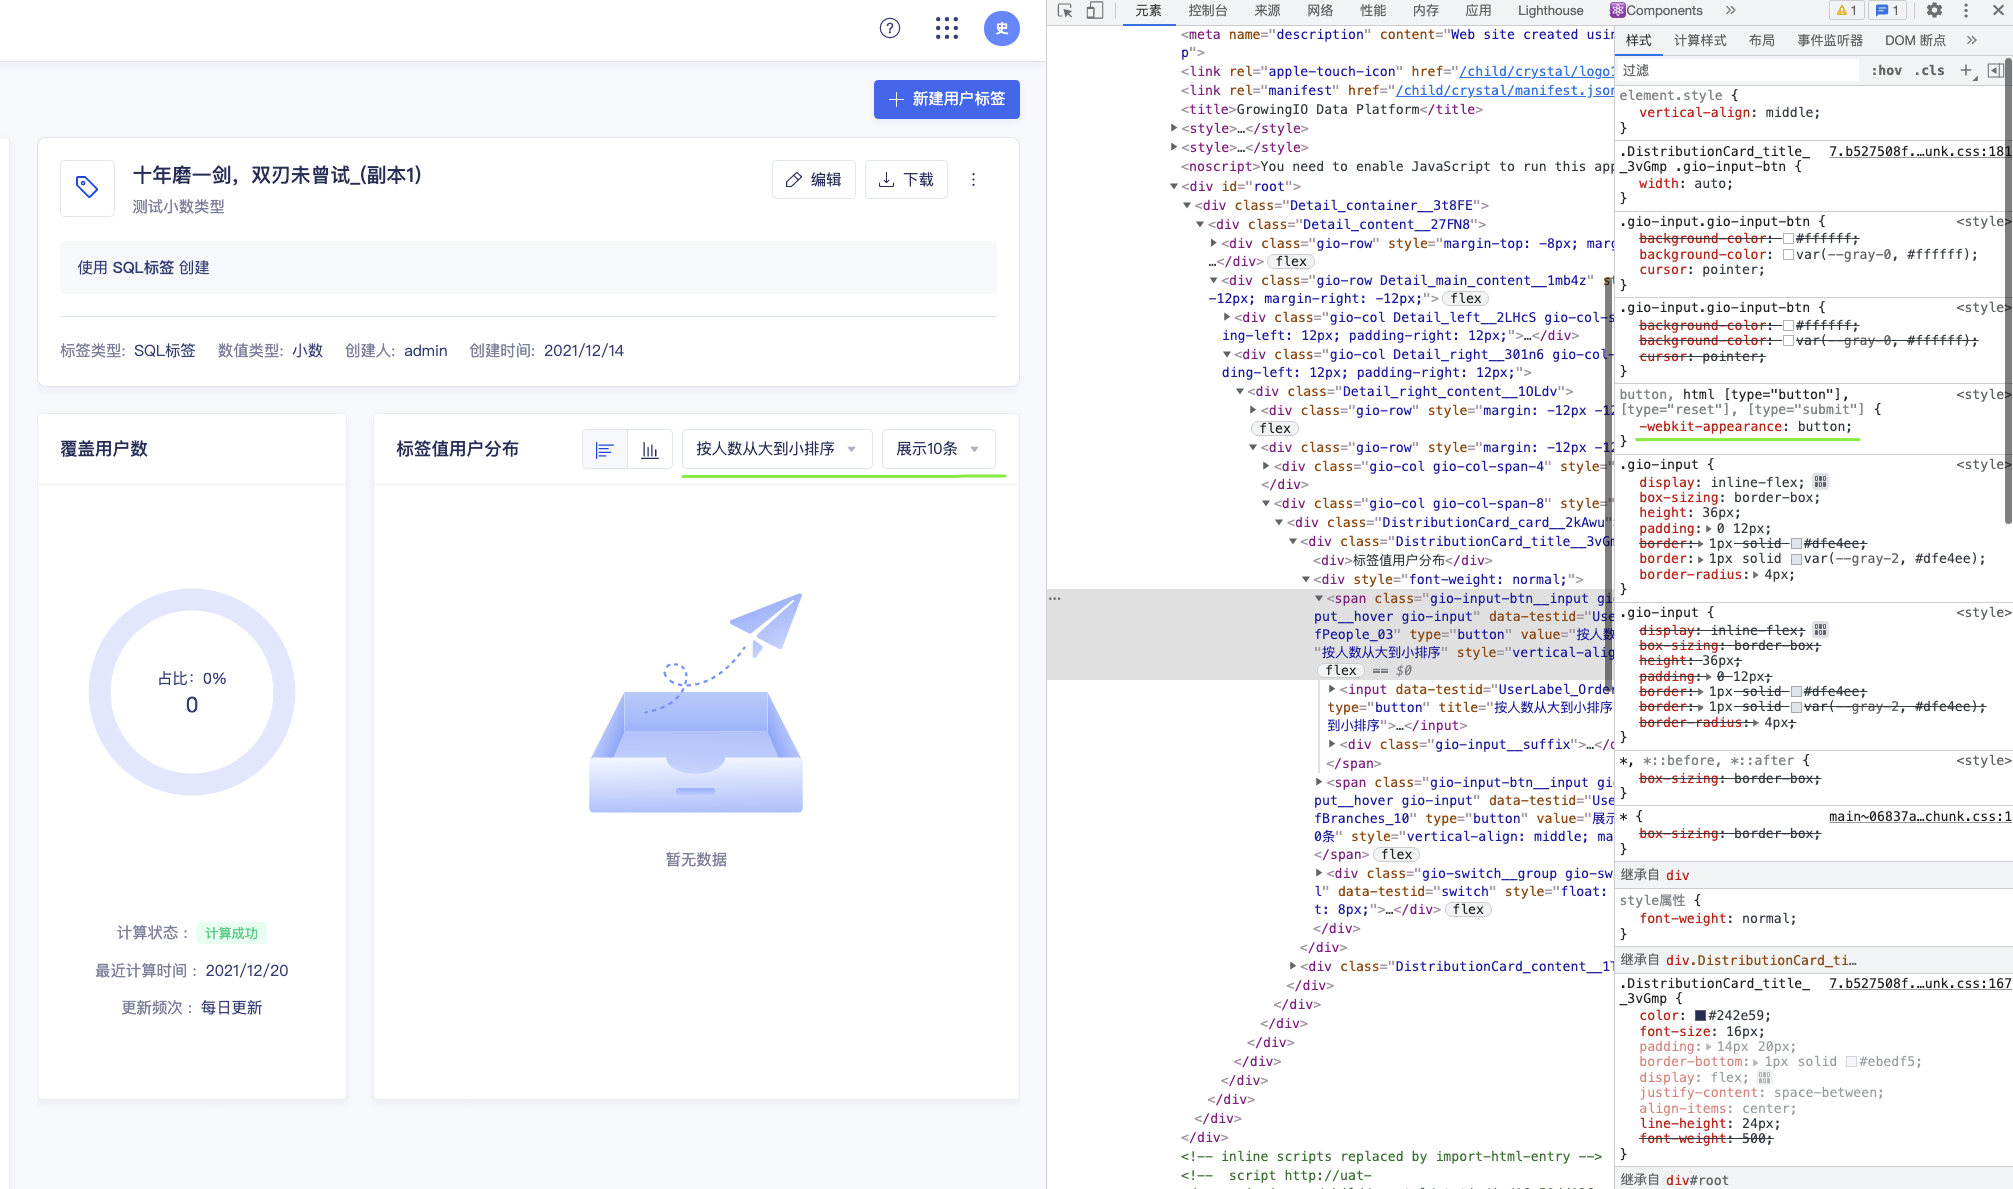Open the apps grid launcher icon

(945, 28)
